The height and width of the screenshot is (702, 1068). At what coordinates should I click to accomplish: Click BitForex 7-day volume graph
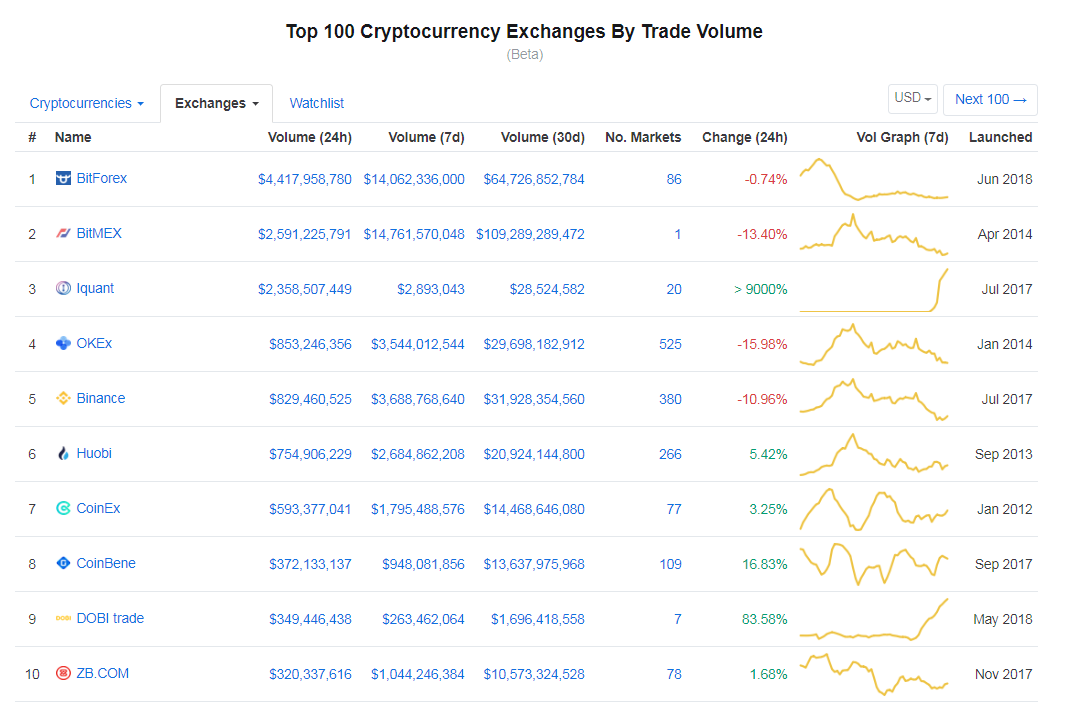coord(874,179)
